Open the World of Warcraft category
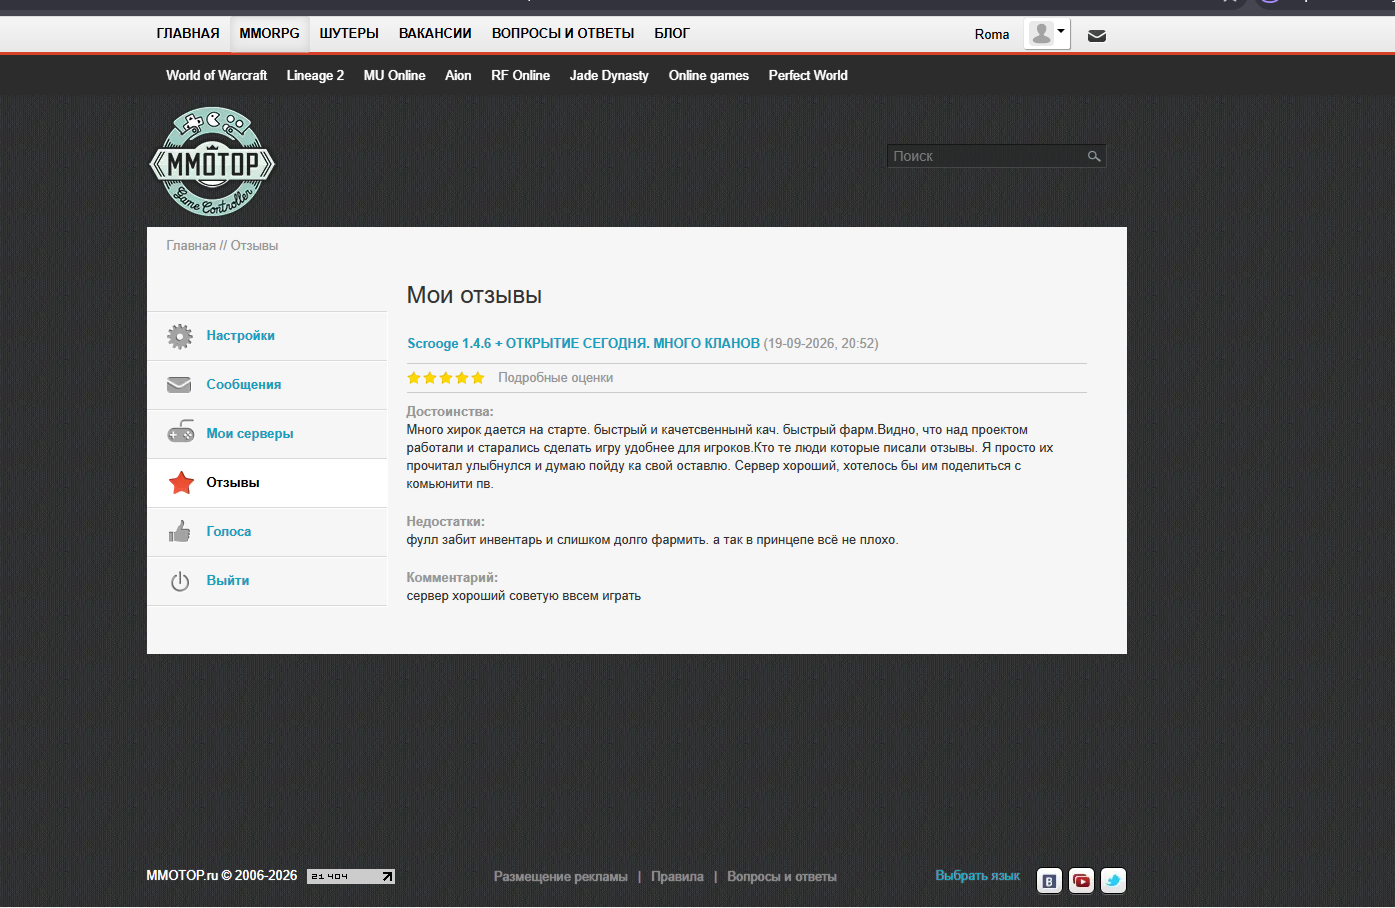The height and width of the screenshot is (908, 1395). 216,76
